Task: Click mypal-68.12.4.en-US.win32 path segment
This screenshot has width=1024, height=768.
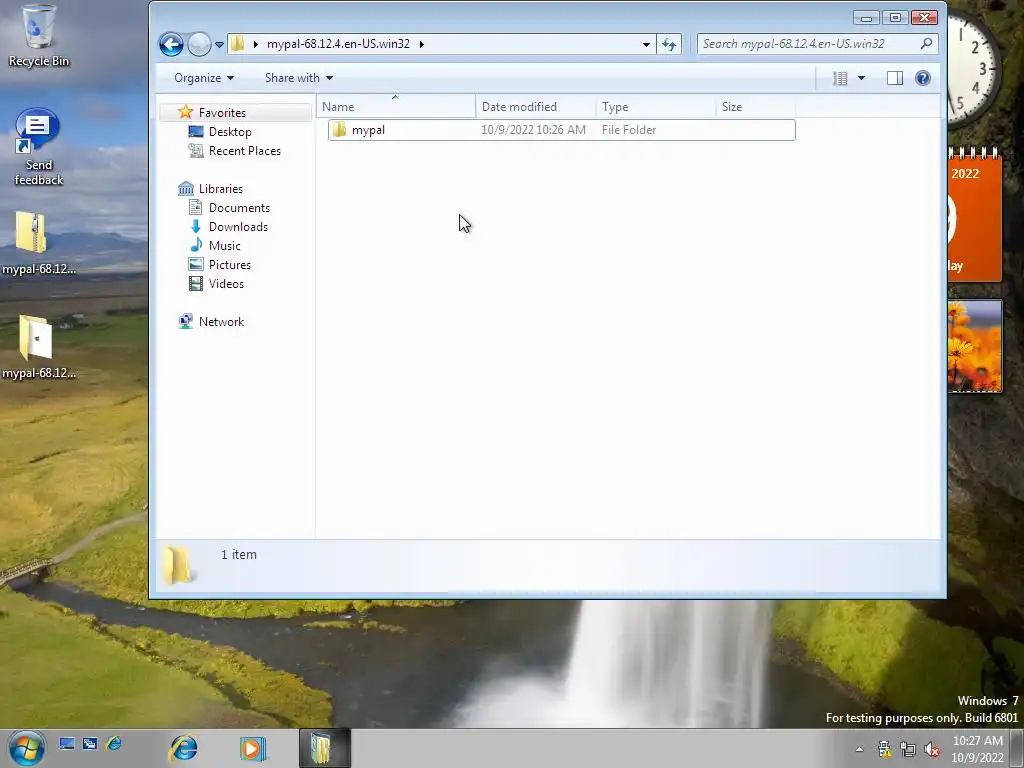Action: click(x=338, y=44)
